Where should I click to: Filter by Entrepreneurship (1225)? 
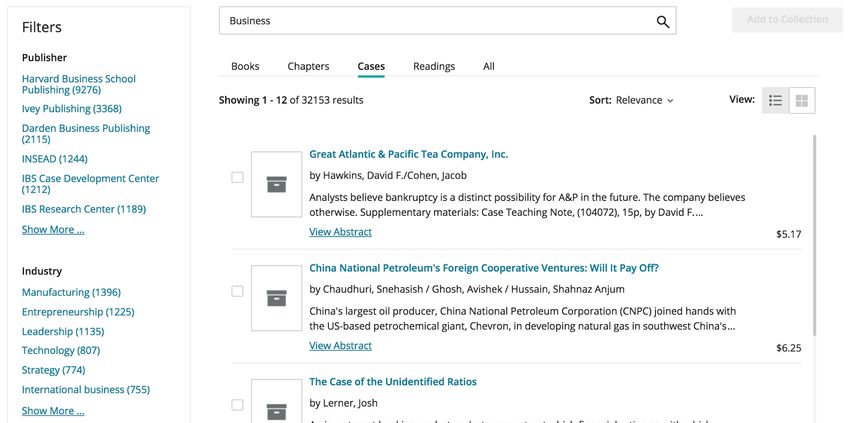(78, 312)
